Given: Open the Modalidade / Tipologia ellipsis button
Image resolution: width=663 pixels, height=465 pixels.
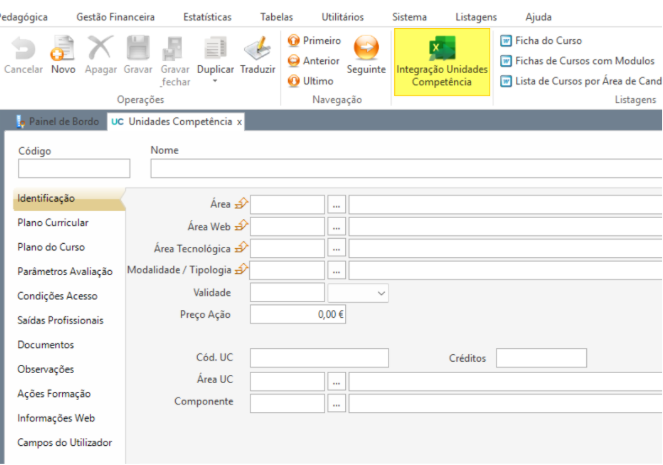Looking at the screenshot, I should (x=337, y=271).
